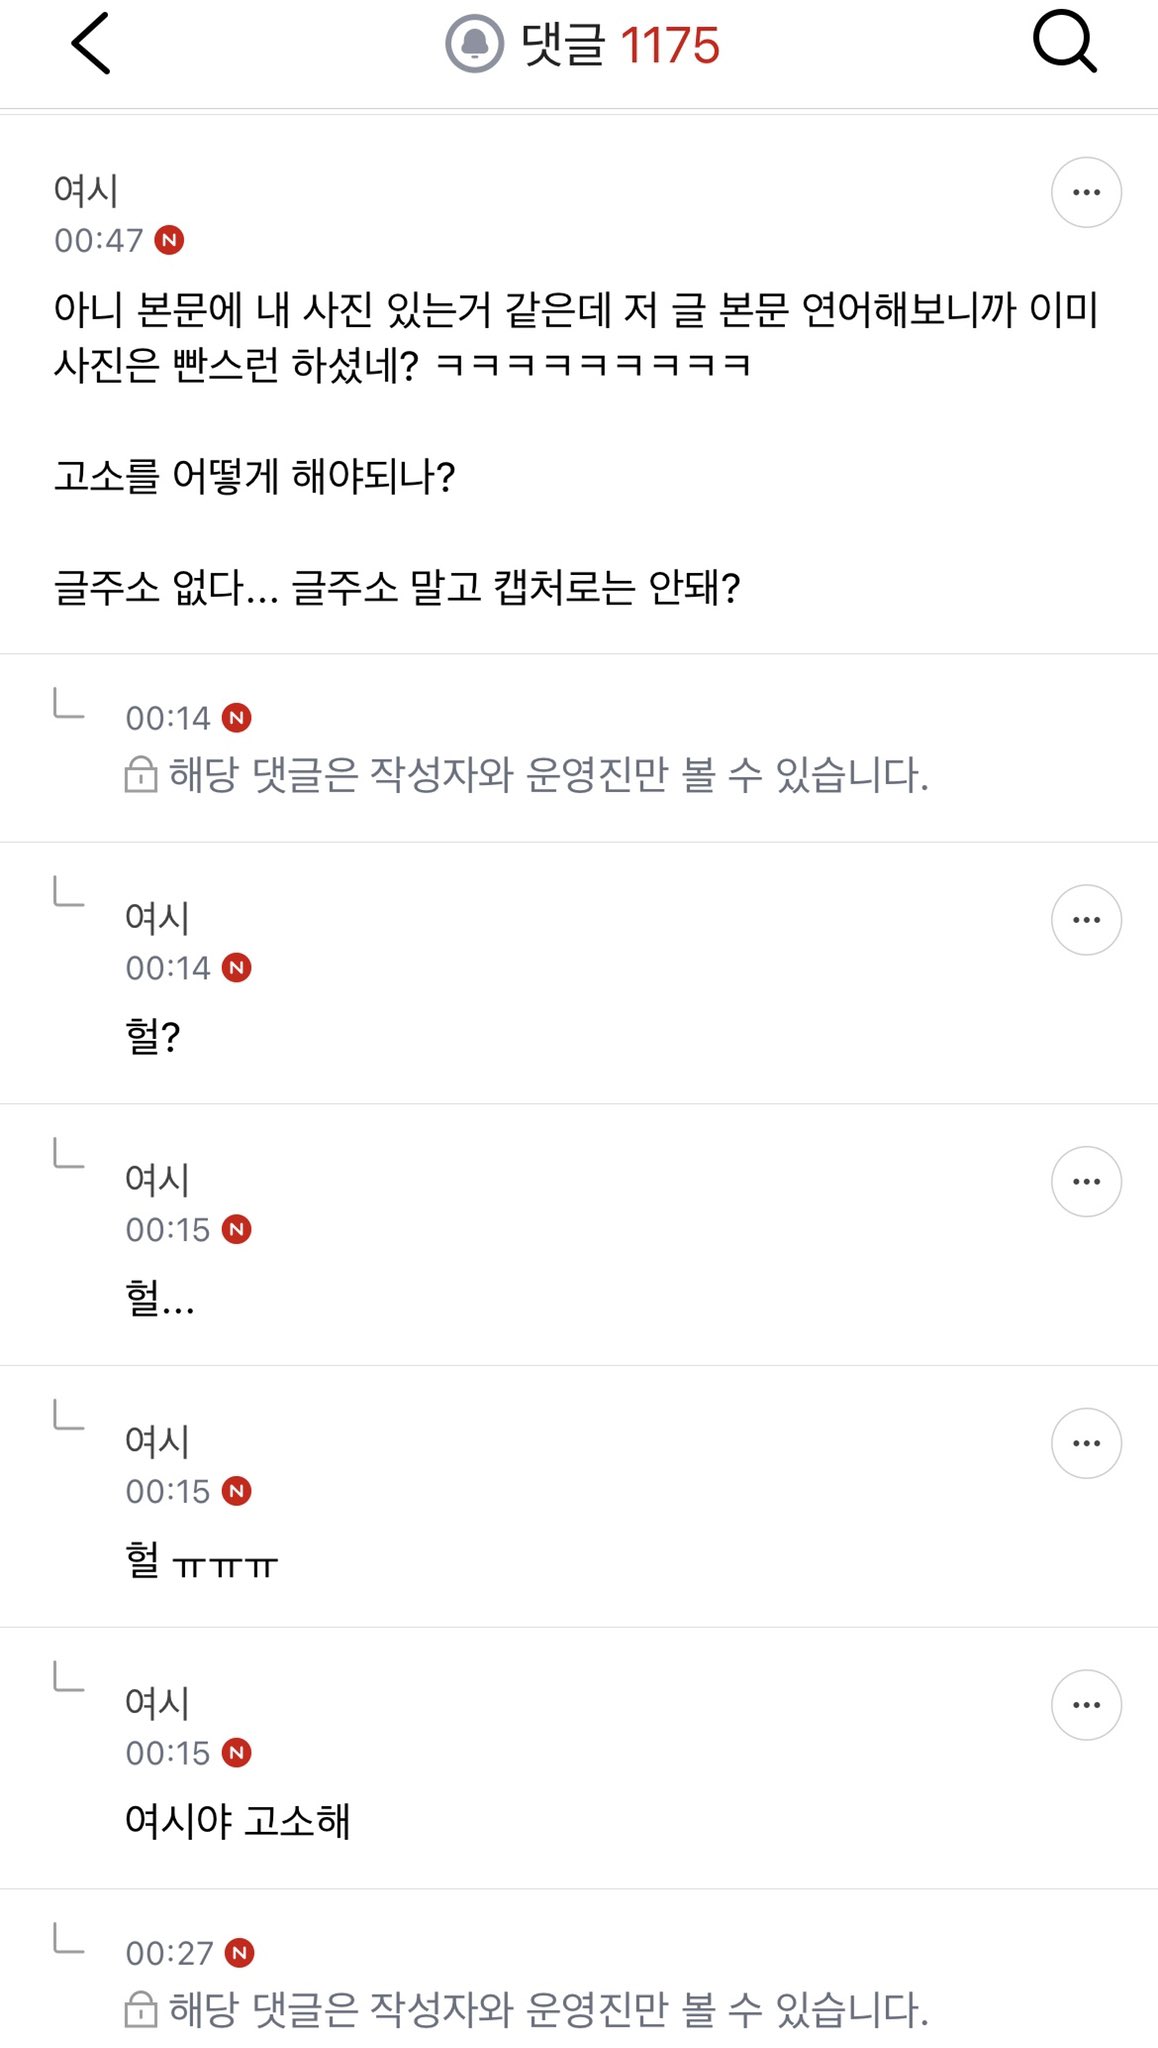Tap the lock icon on the 00:27 private comment
Viewport: 1158px width, 2048px height.
point(141,2010)
